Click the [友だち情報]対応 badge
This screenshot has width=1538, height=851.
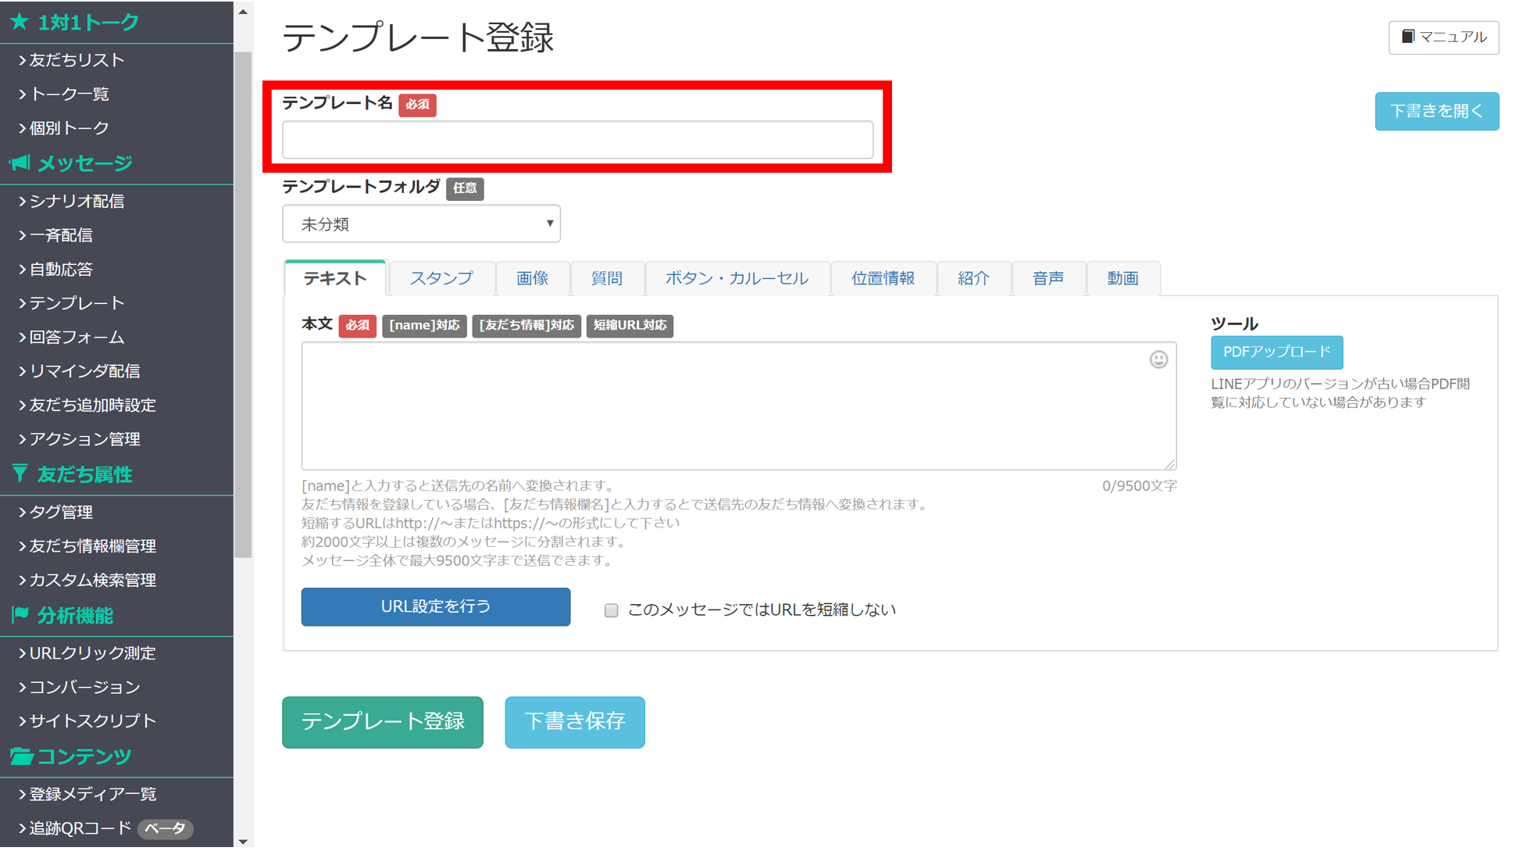click(x=527, y=326)
